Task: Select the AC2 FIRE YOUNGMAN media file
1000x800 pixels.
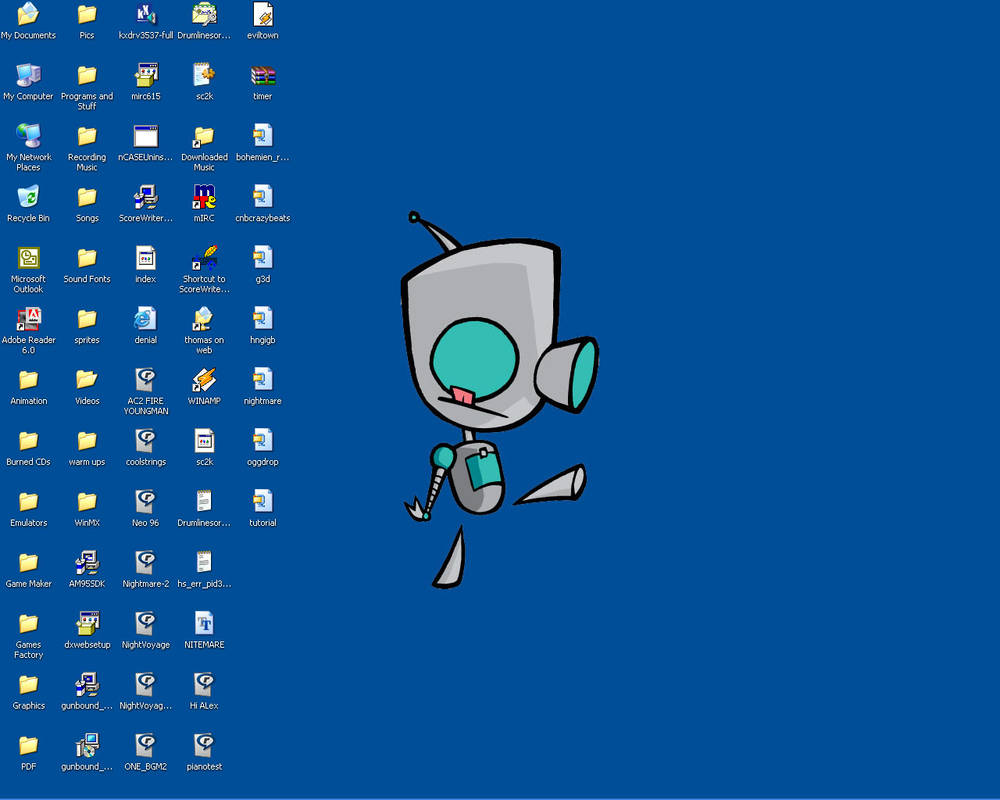Action: [x=145, y=391]
